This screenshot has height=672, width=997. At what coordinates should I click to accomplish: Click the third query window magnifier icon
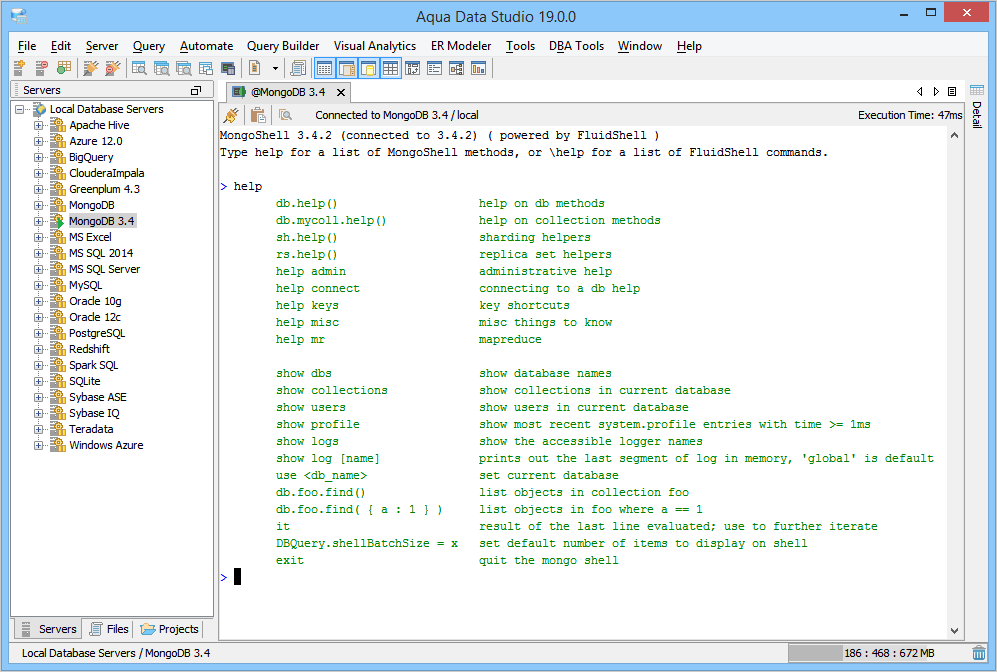[x=184, y=68]
